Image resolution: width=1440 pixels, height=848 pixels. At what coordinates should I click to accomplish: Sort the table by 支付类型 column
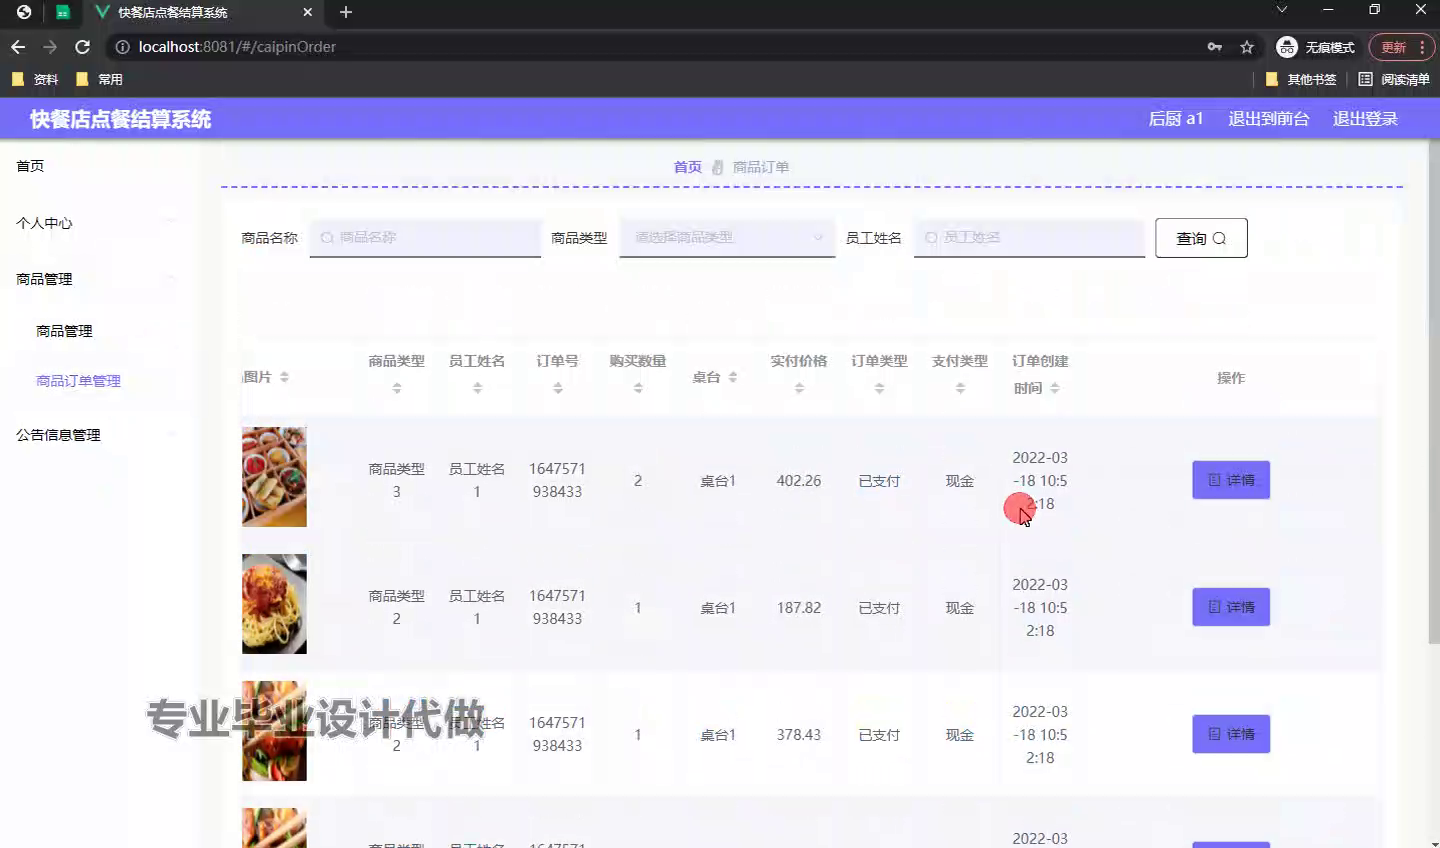(x=960, y=388)
